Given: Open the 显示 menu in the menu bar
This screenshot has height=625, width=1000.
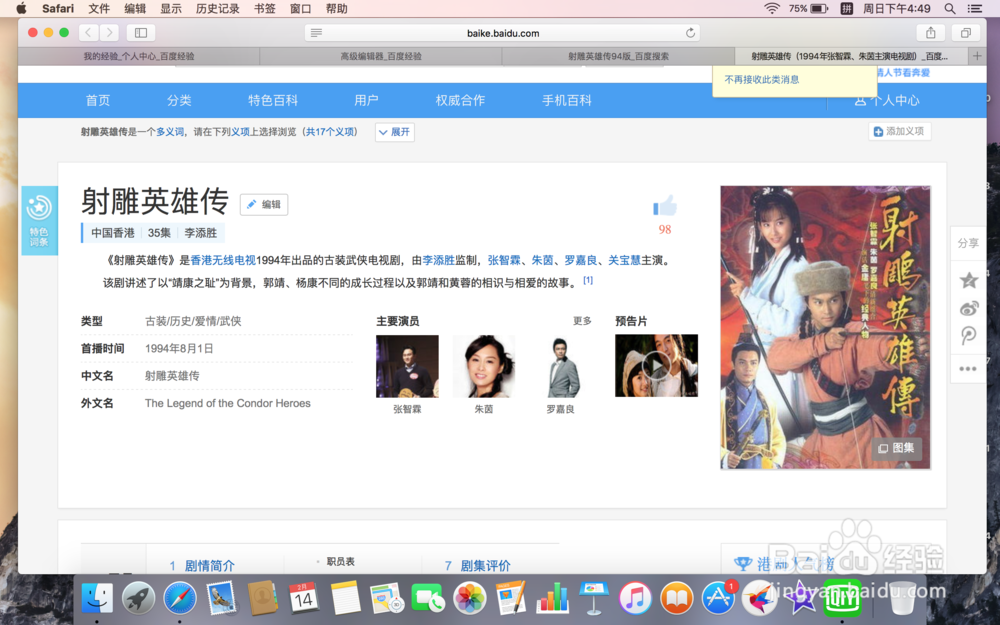Looking at the screenshot, I should coord(171,8).
